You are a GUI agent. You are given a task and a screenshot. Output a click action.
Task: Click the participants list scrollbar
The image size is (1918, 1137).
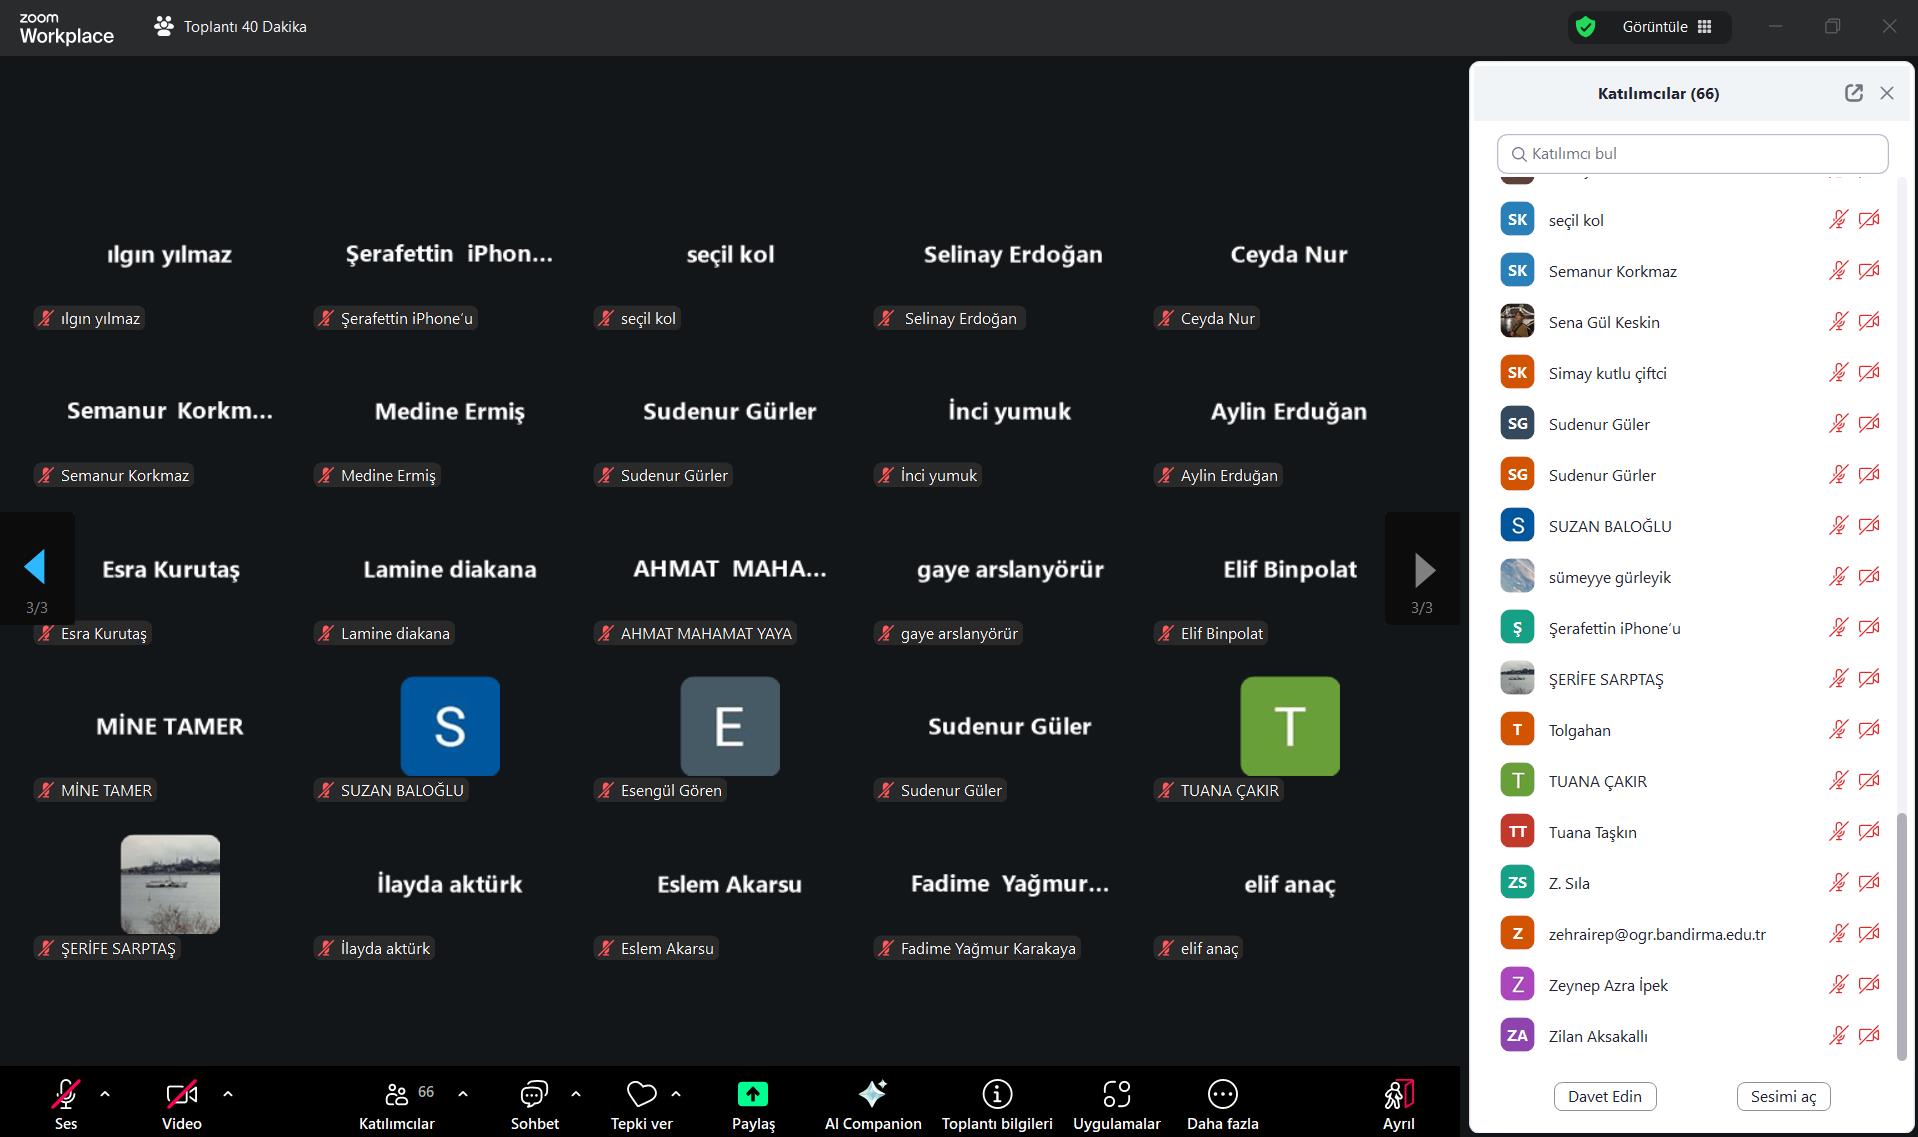point(1901,935)
